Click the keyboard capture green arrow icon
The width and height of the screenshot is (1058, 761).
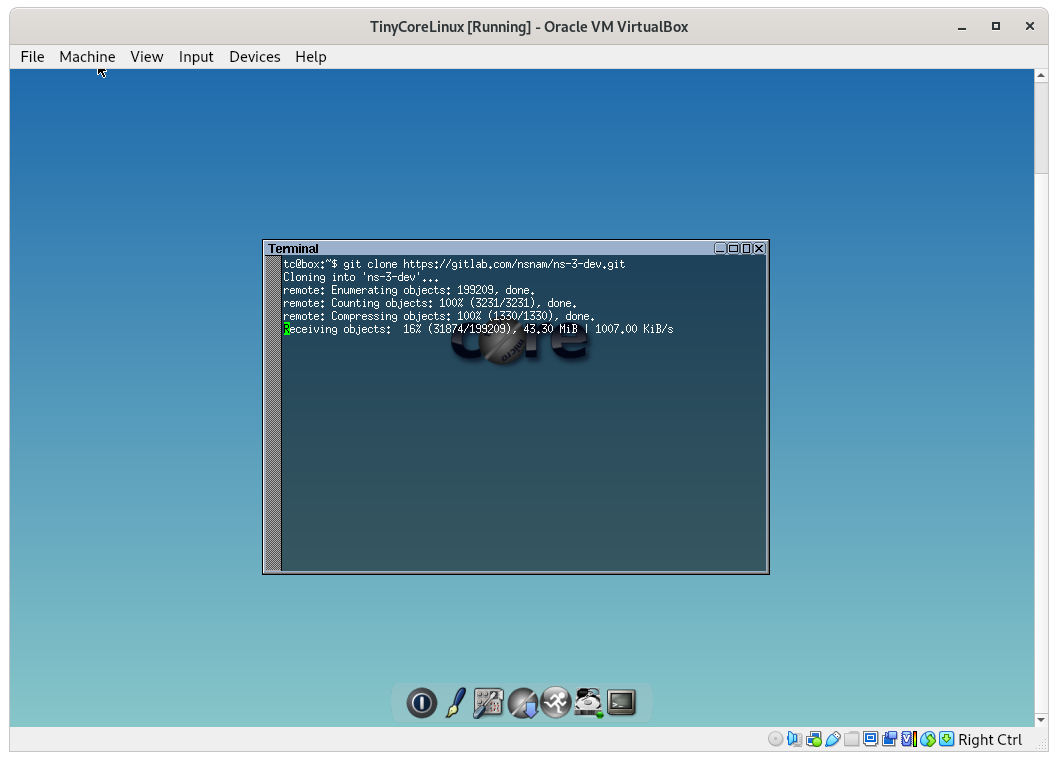pos(947,739)
